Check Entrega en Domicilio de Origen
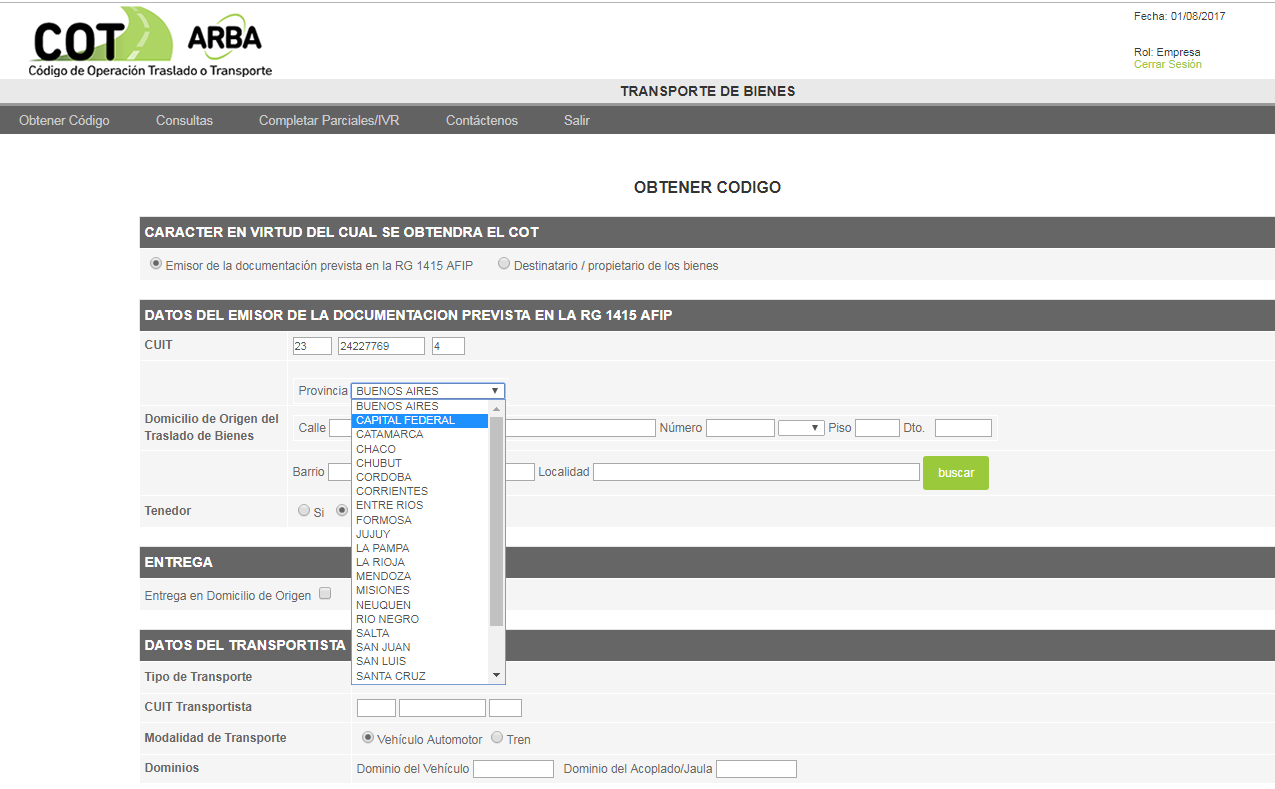1275x789 pixels. click(324, 594)
